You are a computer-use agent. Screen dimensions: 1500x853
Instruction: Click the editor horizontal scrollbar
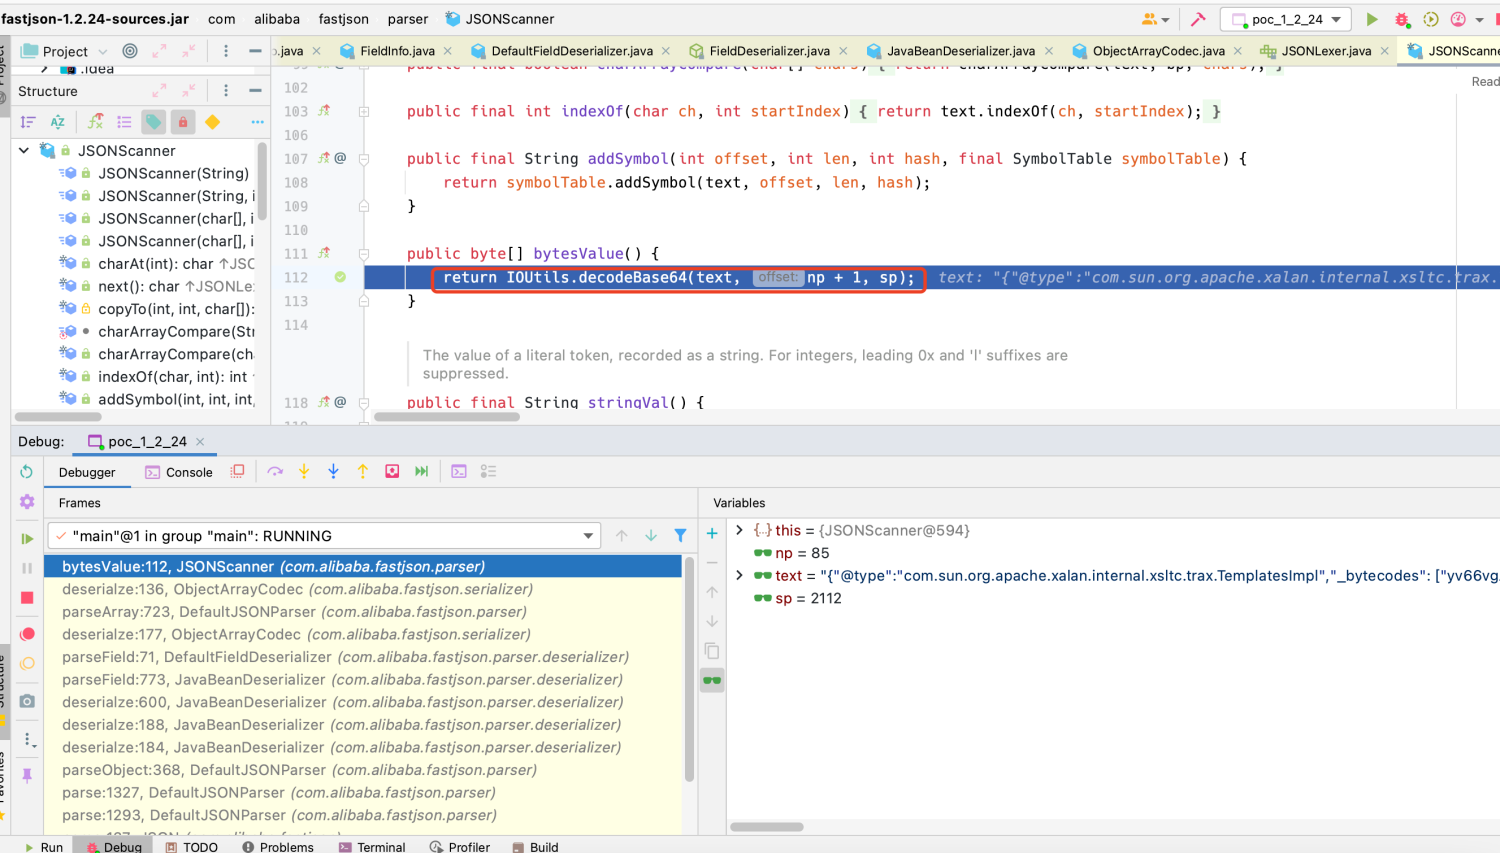click(446, 417)
